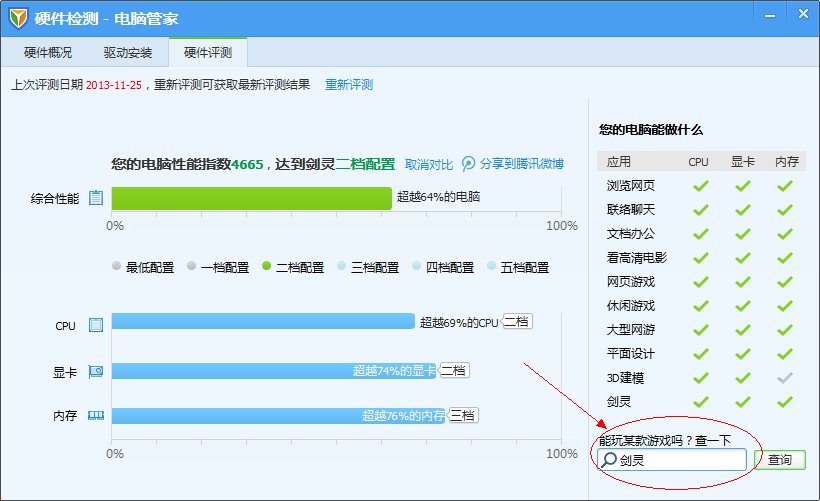Screen dimensions: 820x501
Task: Select the 二档配置 legend option
Action: pos(293,267)
